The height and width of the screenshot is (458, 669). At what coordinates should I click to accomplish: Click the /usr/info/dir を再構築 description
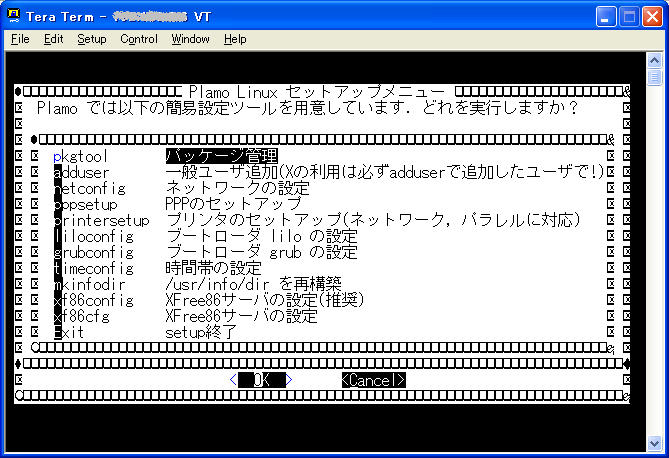(253, 284)
